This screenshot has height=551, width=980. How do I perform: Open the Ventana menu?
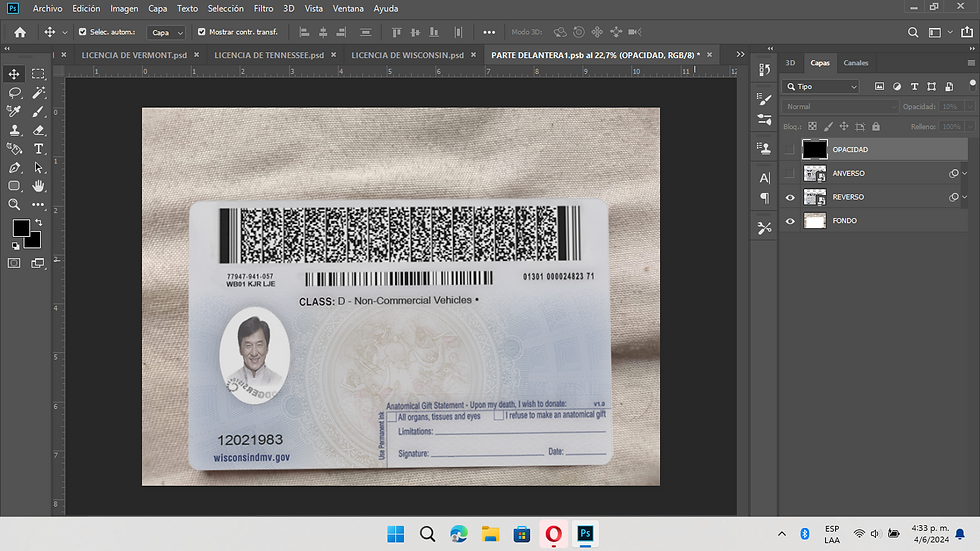pos(348,9)
